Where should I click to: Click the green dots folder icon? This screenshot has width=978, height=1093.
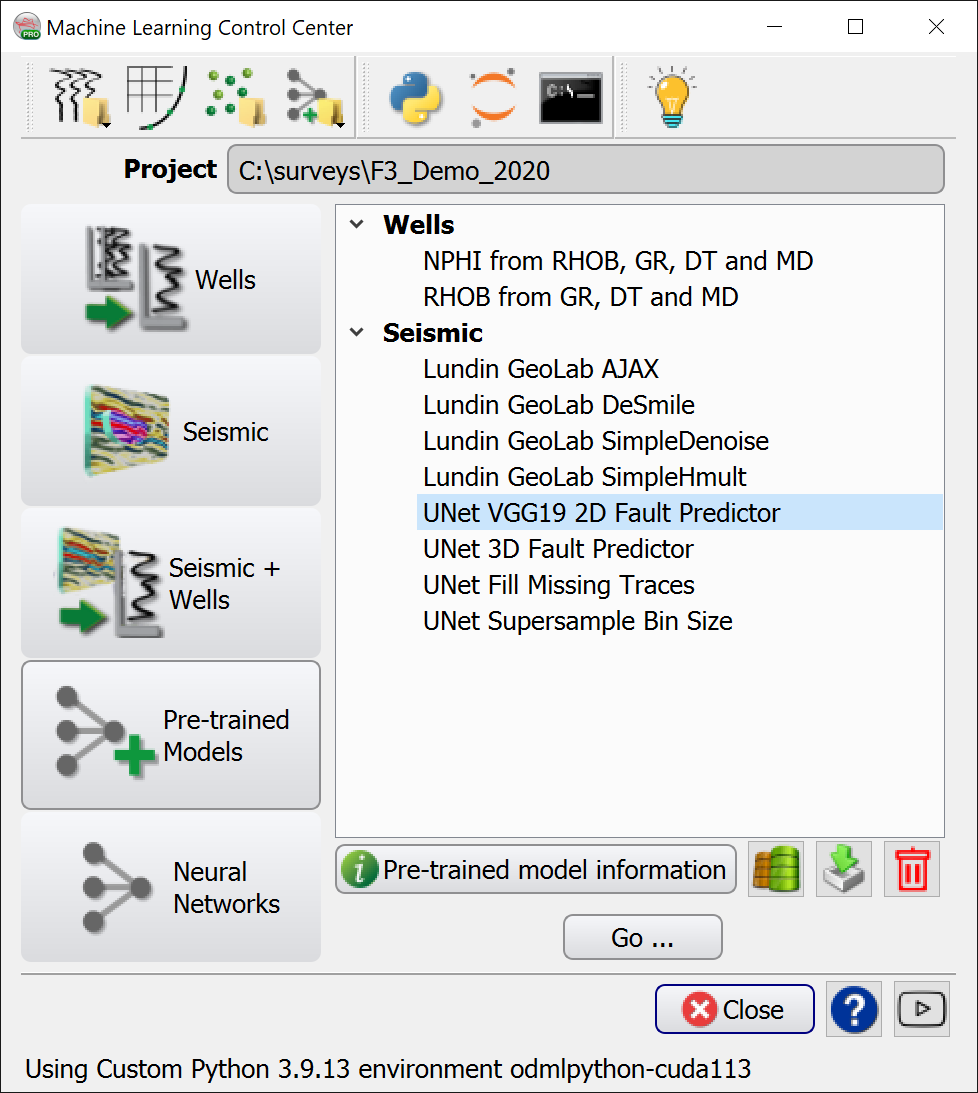coord(235,98)
